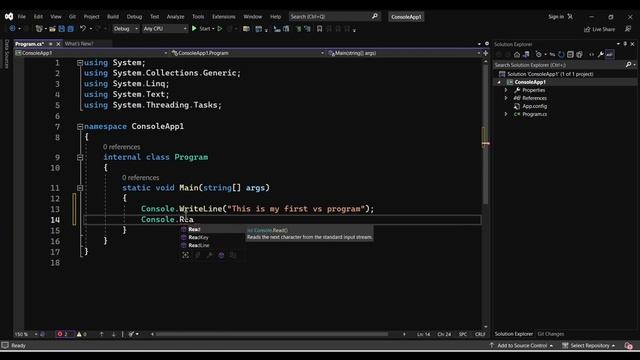This screenshot has height=360, width=640.
Task: Click Start Without Debugging outline arrow
Action: point(220,29)
